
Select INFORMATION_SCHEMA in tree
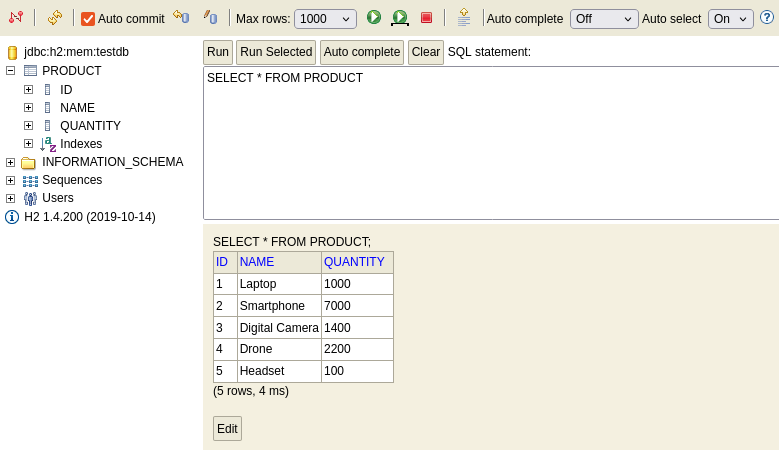113,162
